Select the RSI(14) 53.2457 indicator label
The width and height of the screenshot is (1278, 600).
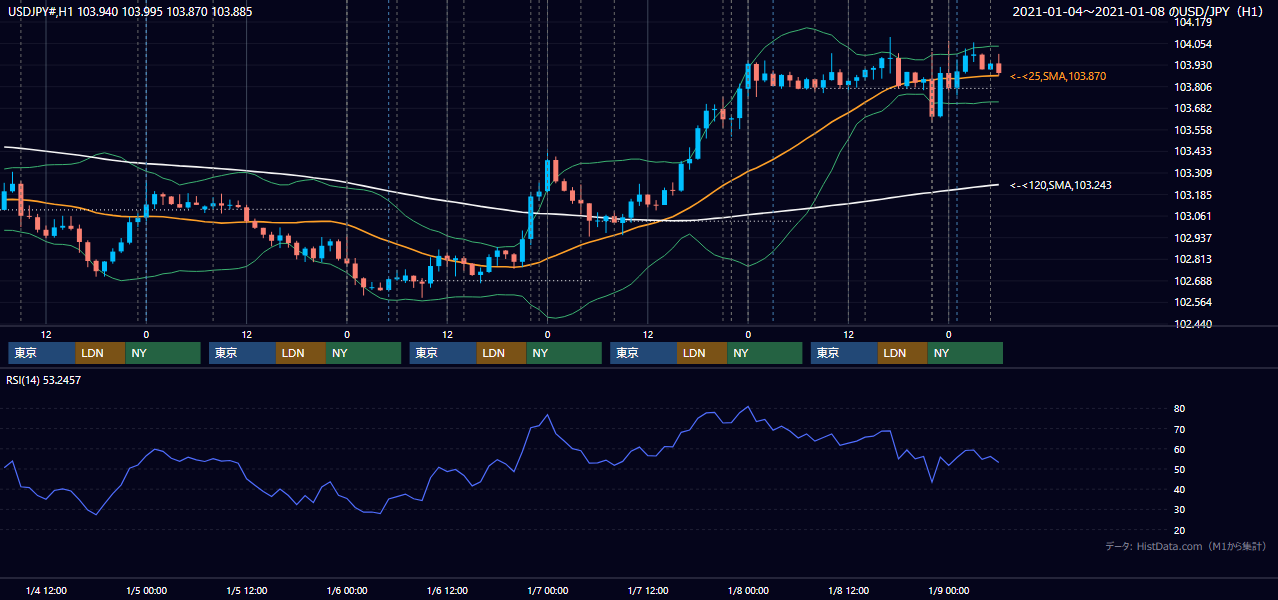pyautogui.click(x=44, y=380)
